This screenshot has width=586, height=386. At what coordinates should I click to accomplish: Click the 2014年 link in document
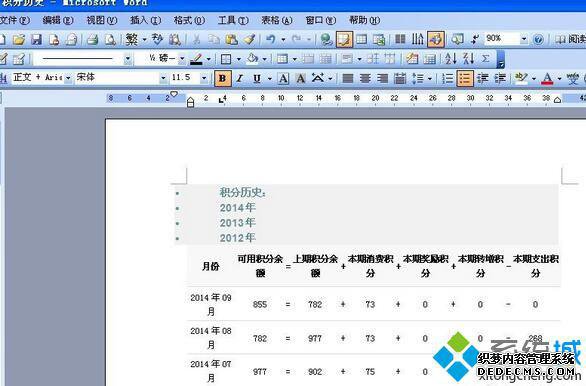click(x=237, y=207)
